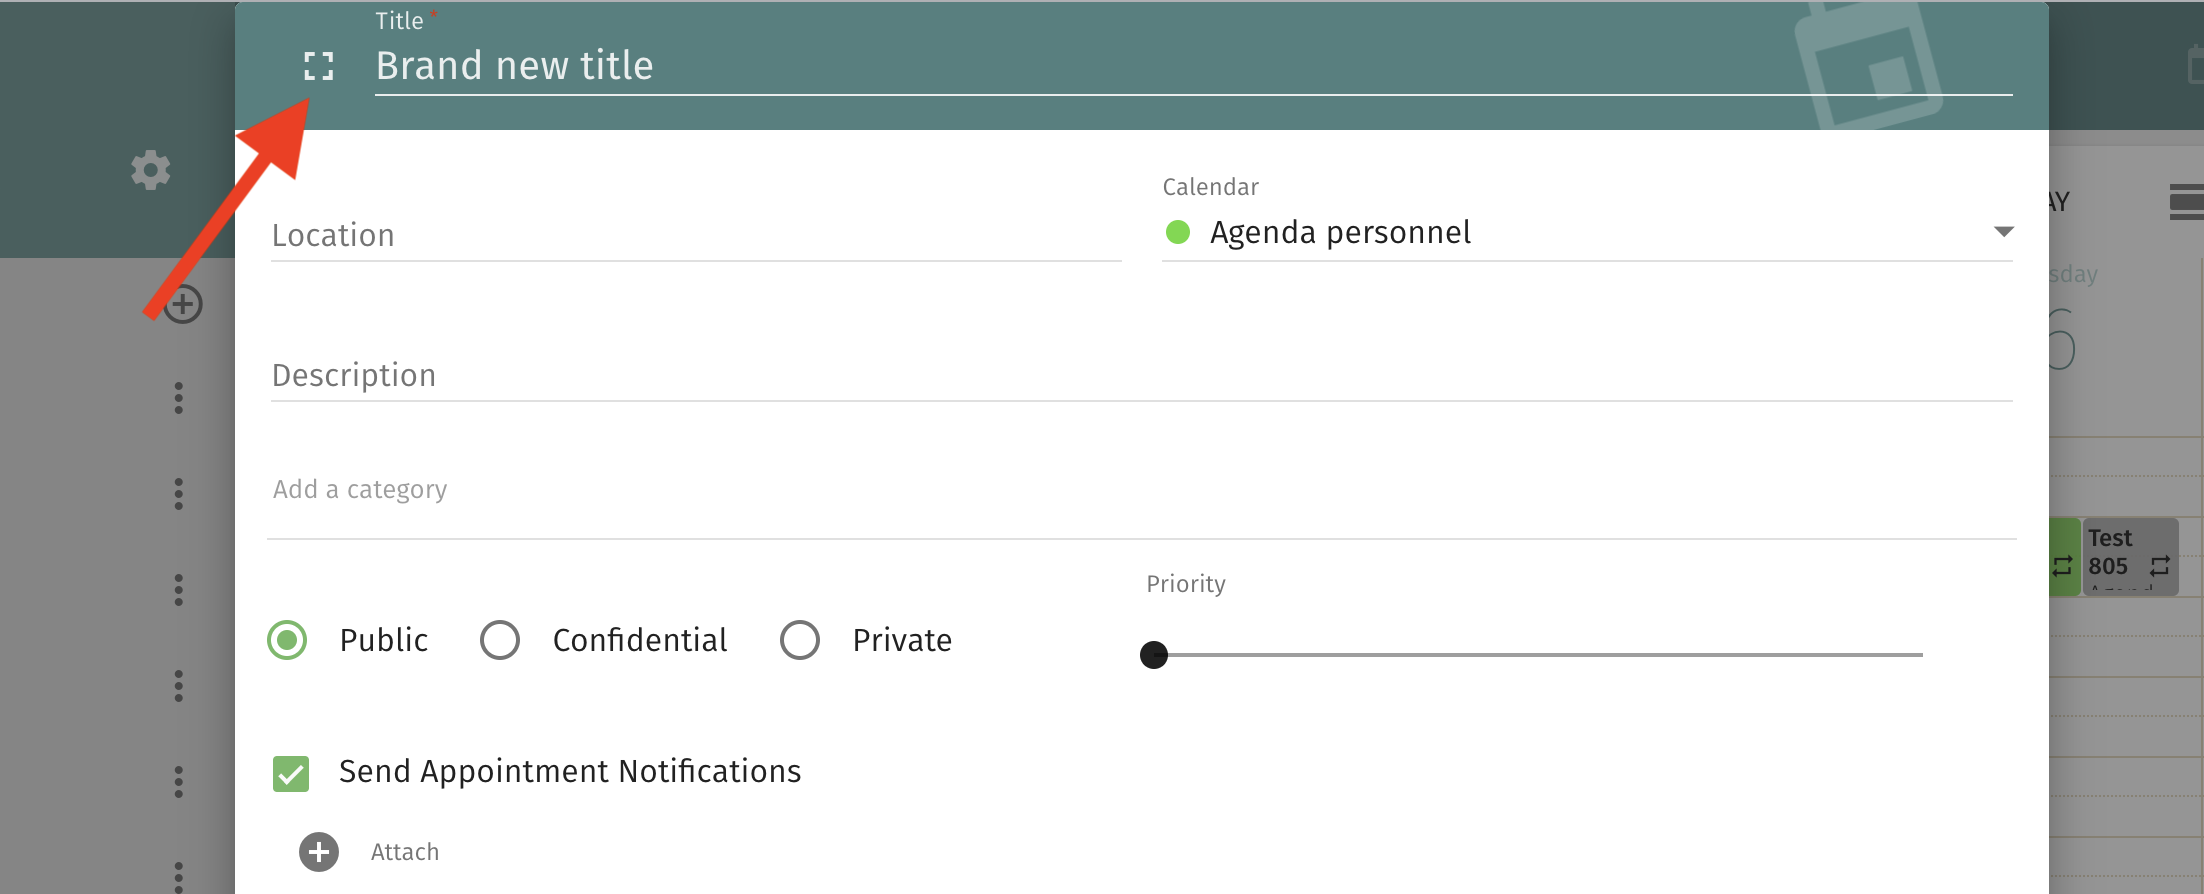This screenshot has height=894, width=2204.
Task: Select the Public radio button
Action: coord(288,640)
